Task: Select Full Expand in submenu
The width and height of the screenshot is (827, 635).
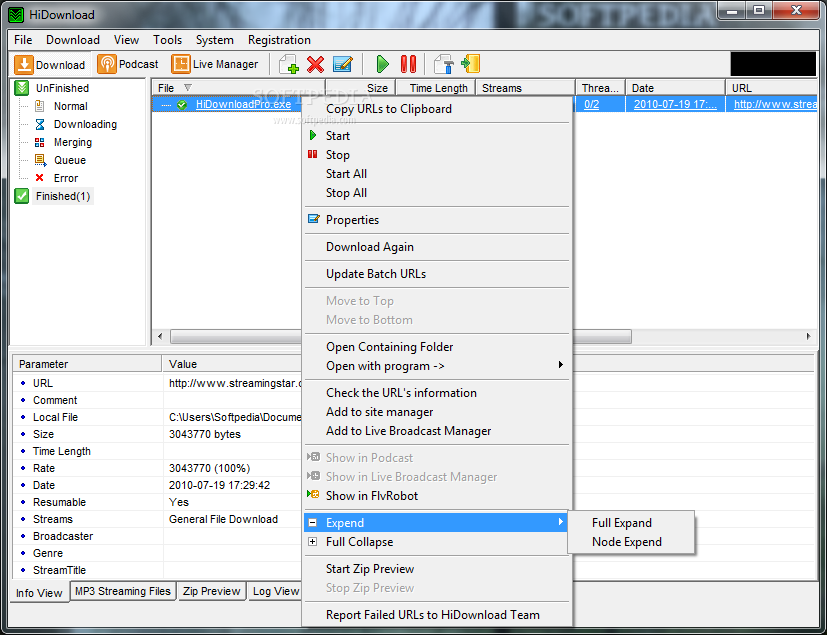Action: point(631,523)
